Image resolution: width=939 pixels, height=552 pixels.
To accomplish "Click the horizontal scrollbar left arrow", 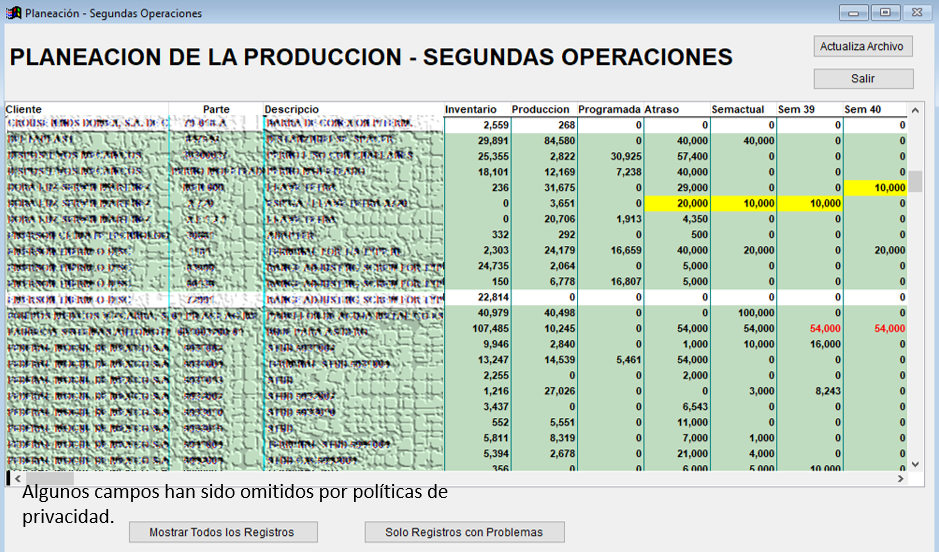I will [11, 479].
